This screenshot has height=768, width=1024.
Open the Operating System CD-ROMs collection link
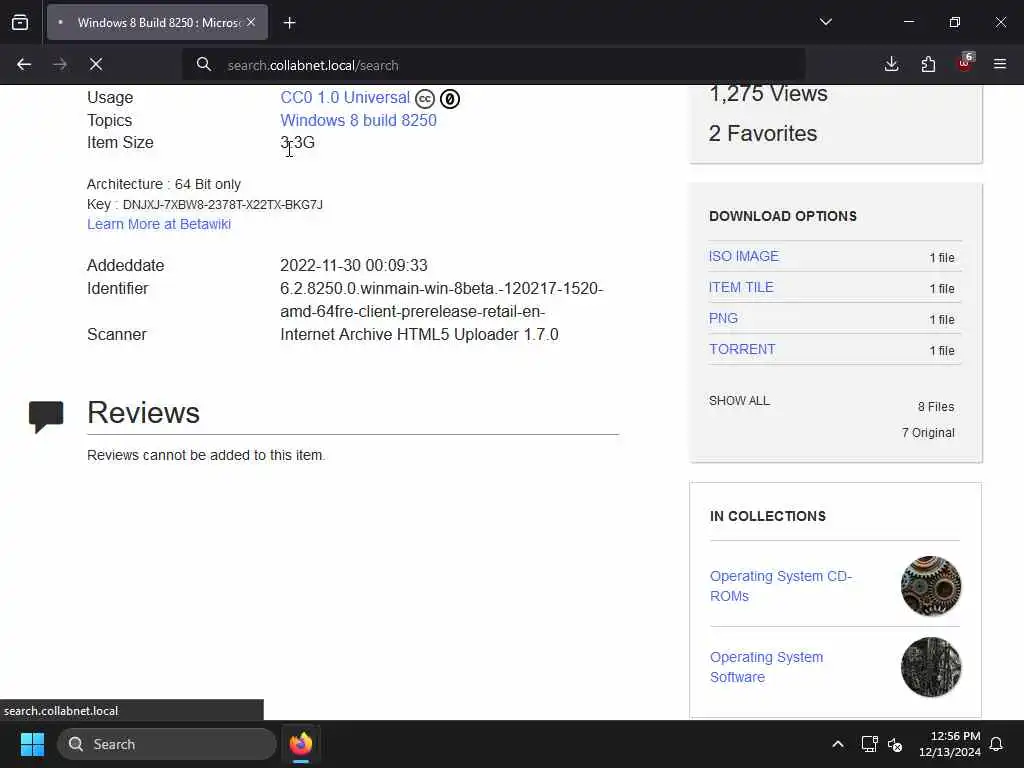coord(780,586)
